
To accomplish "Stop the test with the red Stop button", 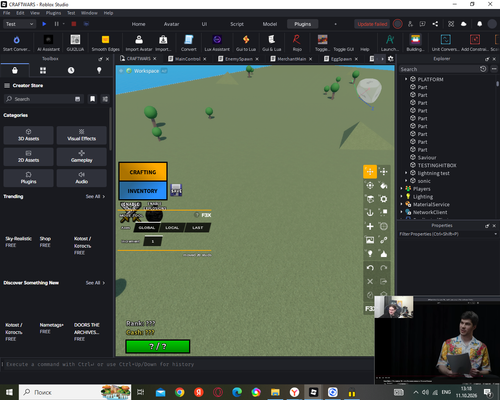I will tap(74, 24).
